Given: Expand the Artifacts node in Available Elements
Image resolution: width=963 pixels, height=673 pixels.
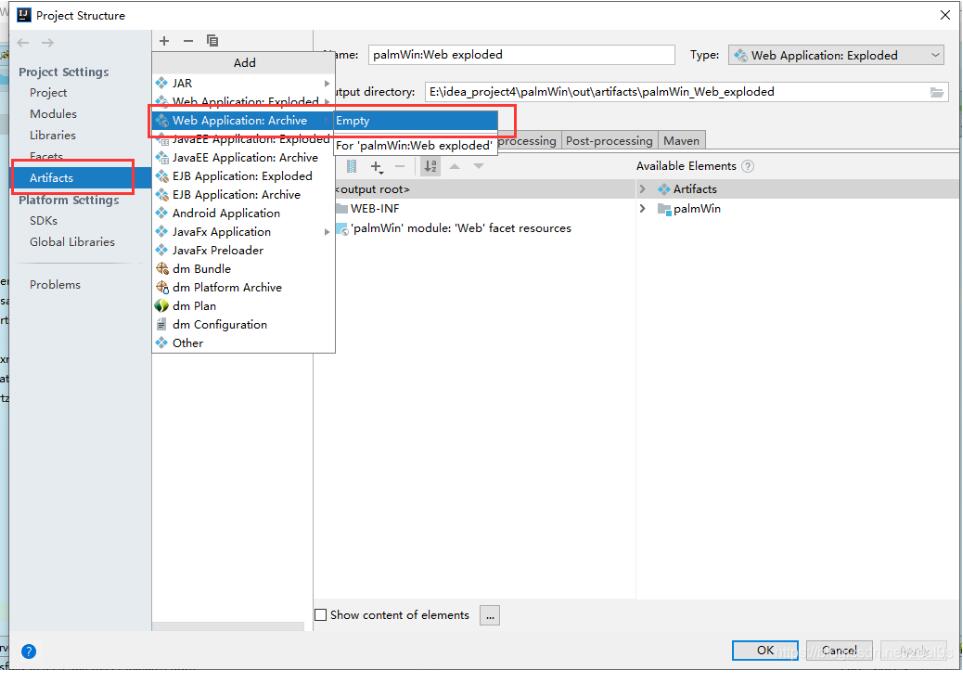Looking at the screenshot, I should (642, 189).
